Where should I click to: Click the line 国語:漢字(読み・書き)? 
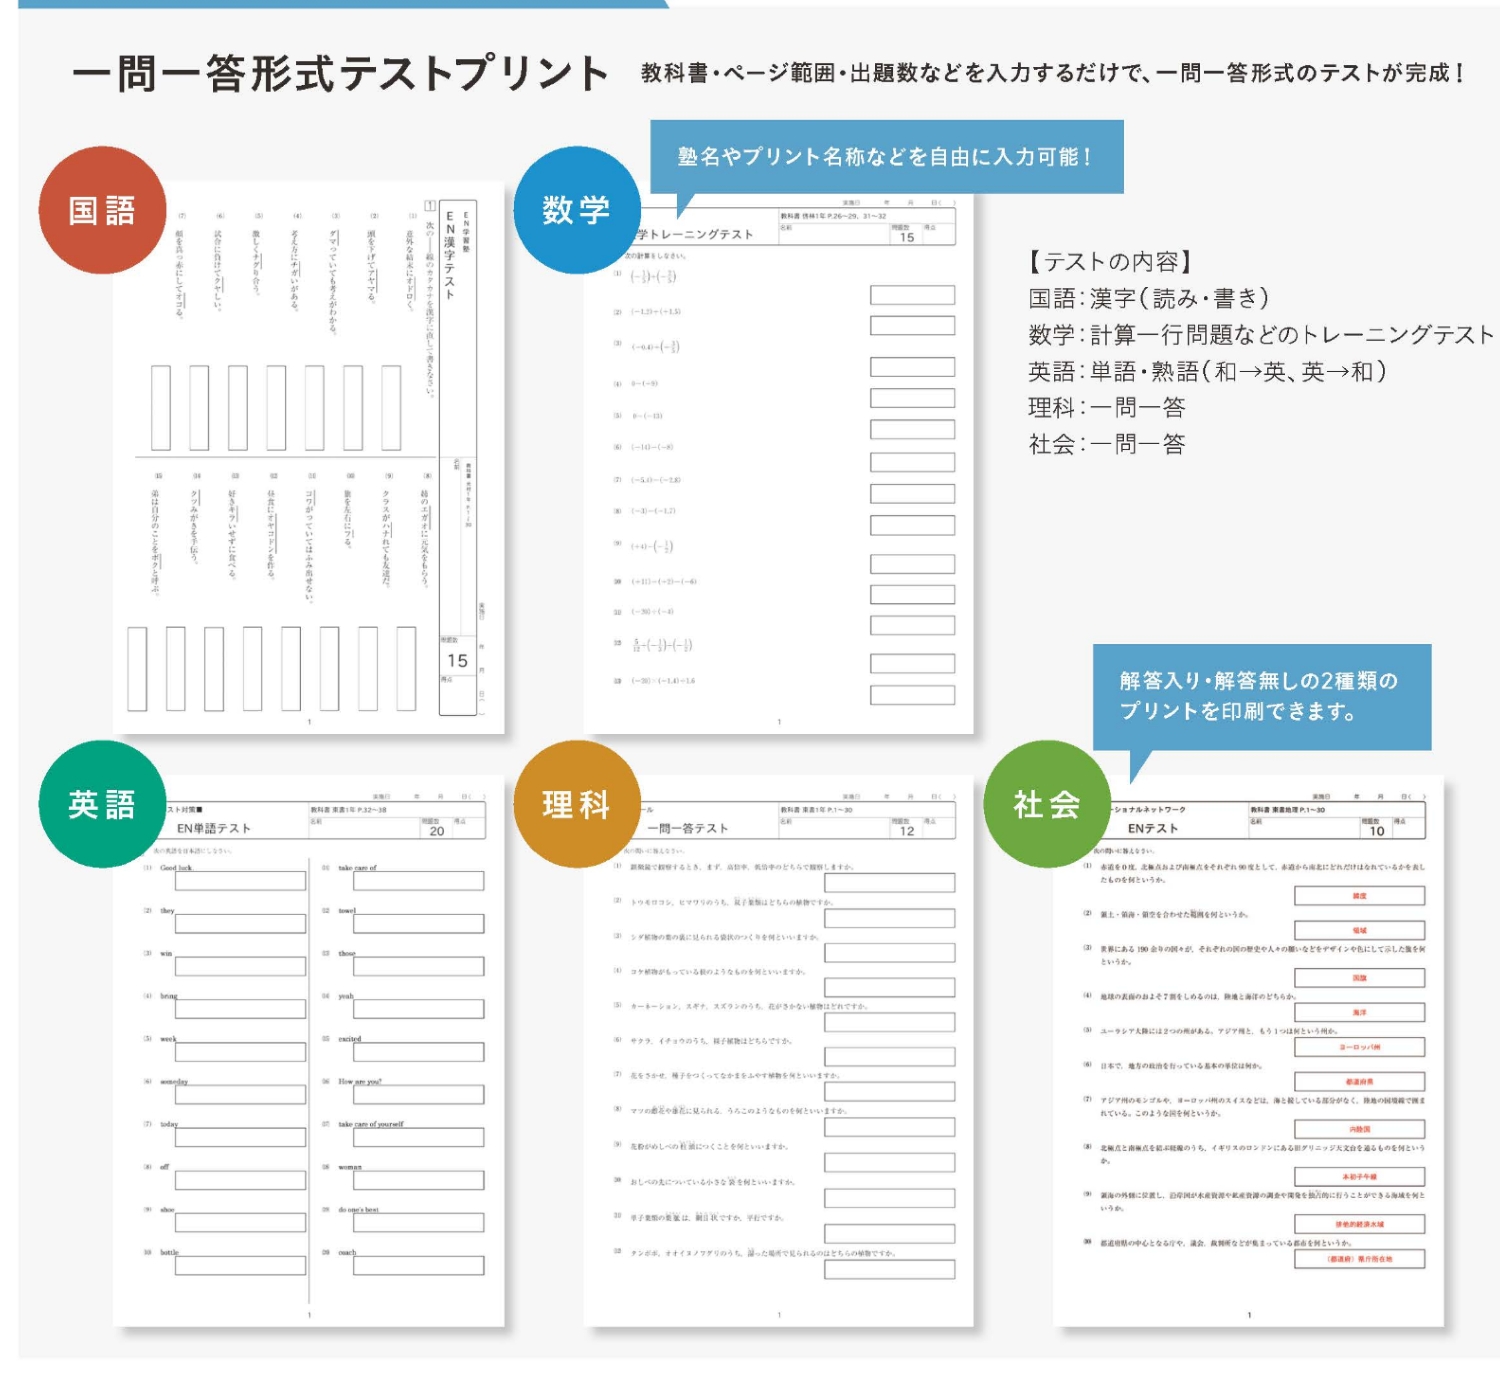[1148, 298]
